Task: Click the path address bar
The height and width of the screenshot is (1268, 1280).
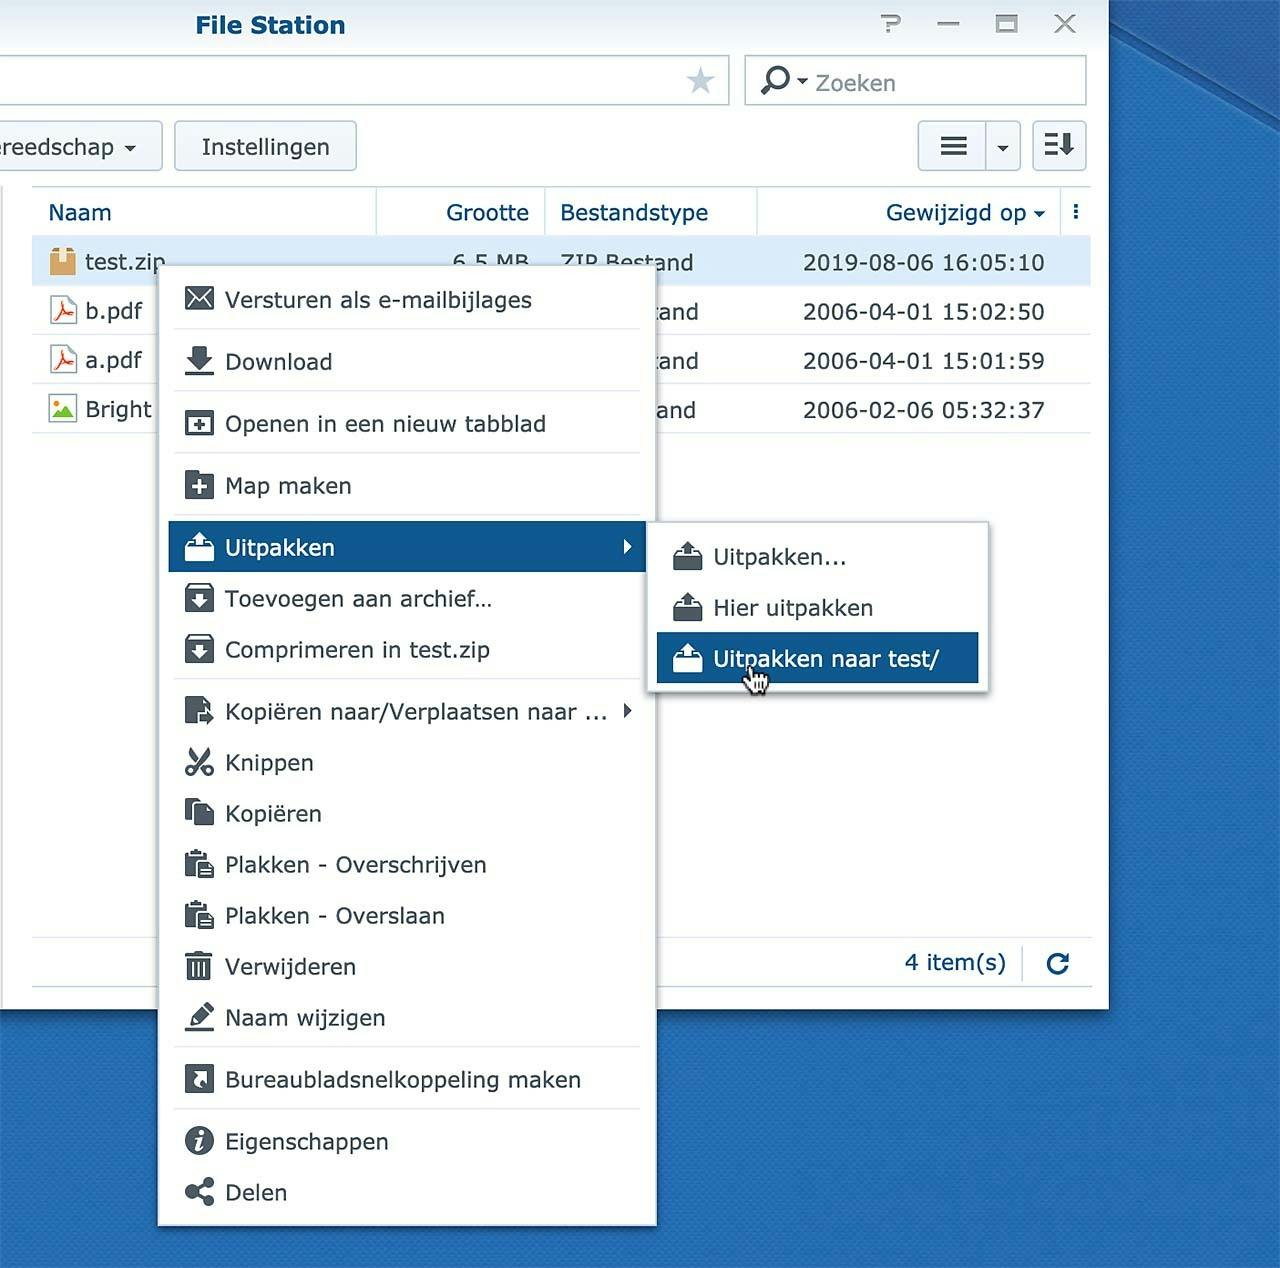Action: click(364, 81)
